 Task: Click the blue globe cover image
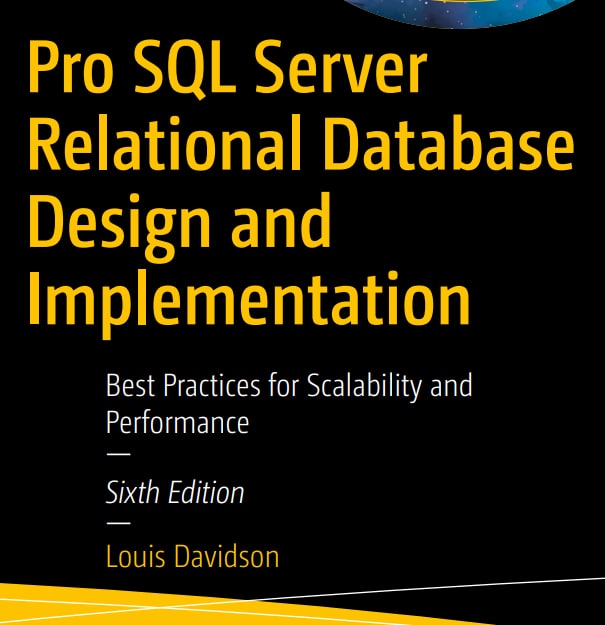458,13
